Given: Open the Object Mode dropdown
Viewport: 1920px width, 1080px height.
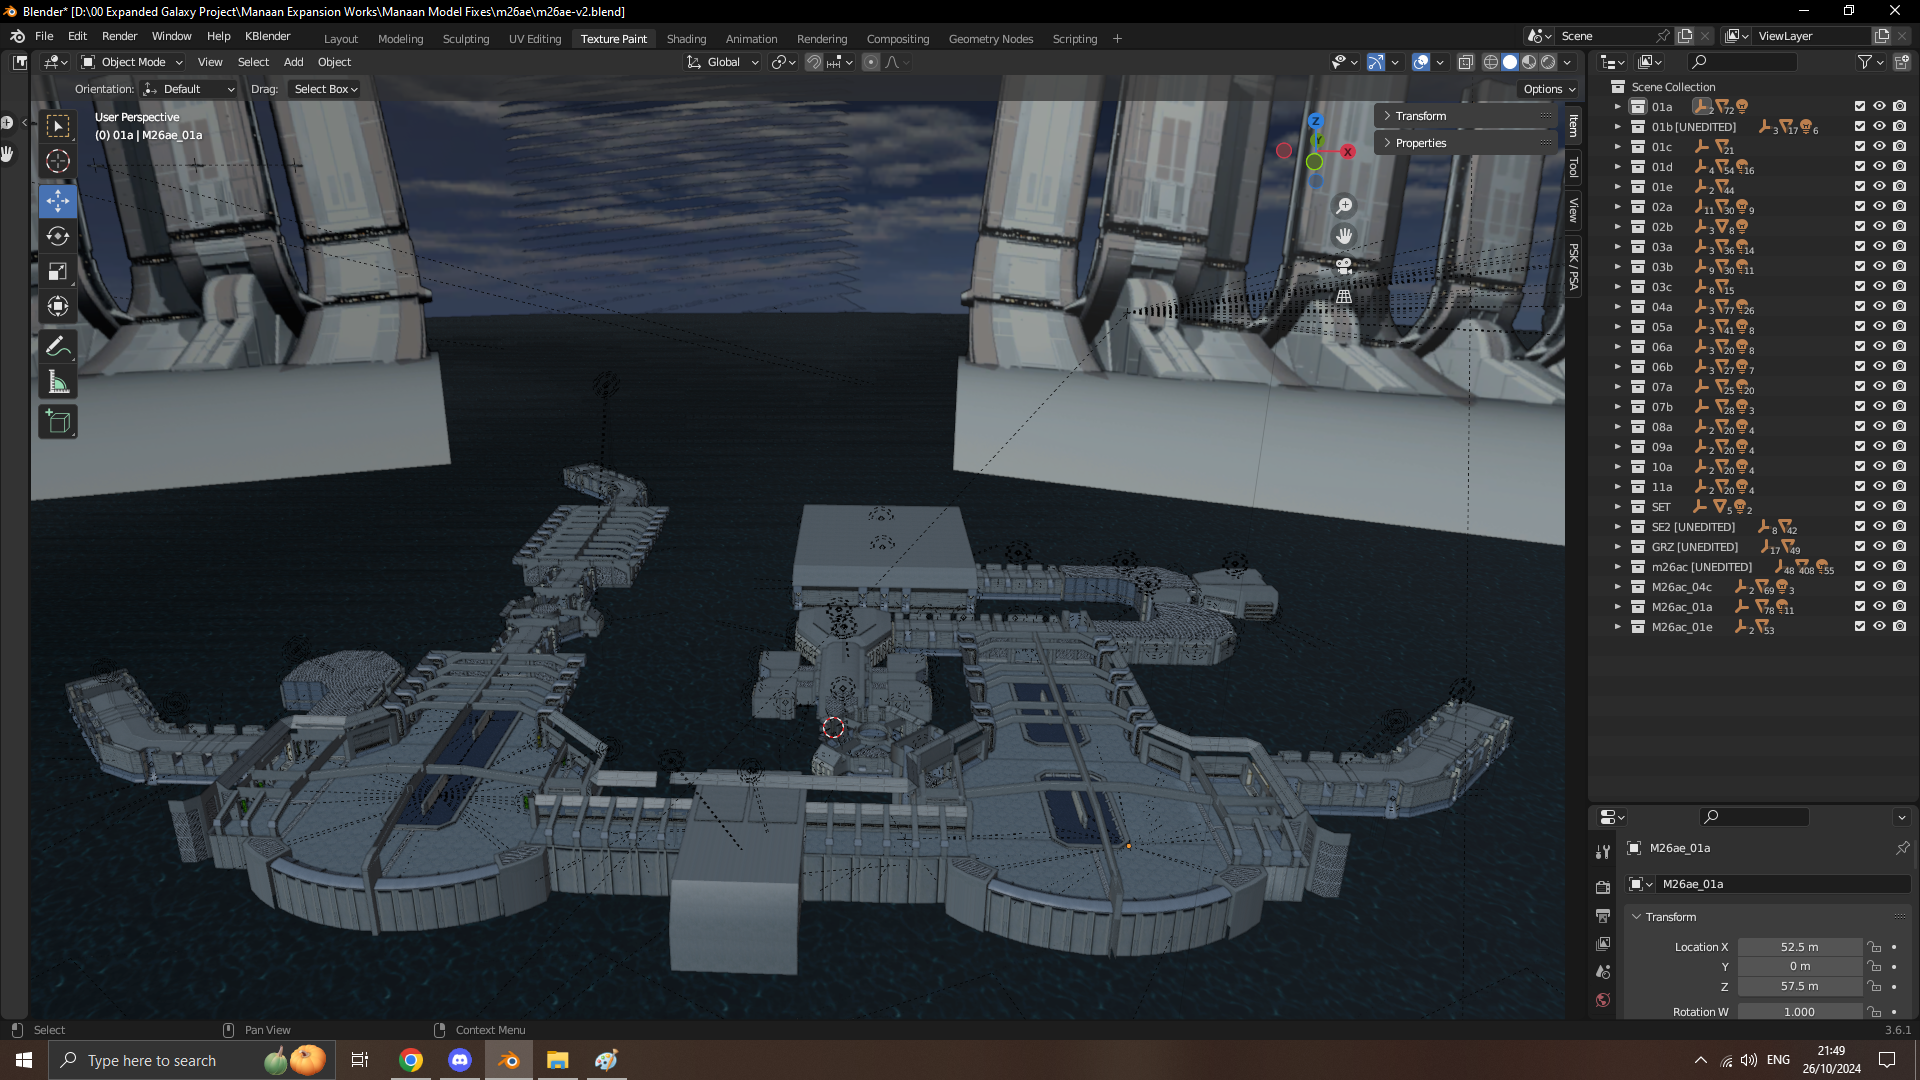Looking at the screenshot, I should coord(132,62).
